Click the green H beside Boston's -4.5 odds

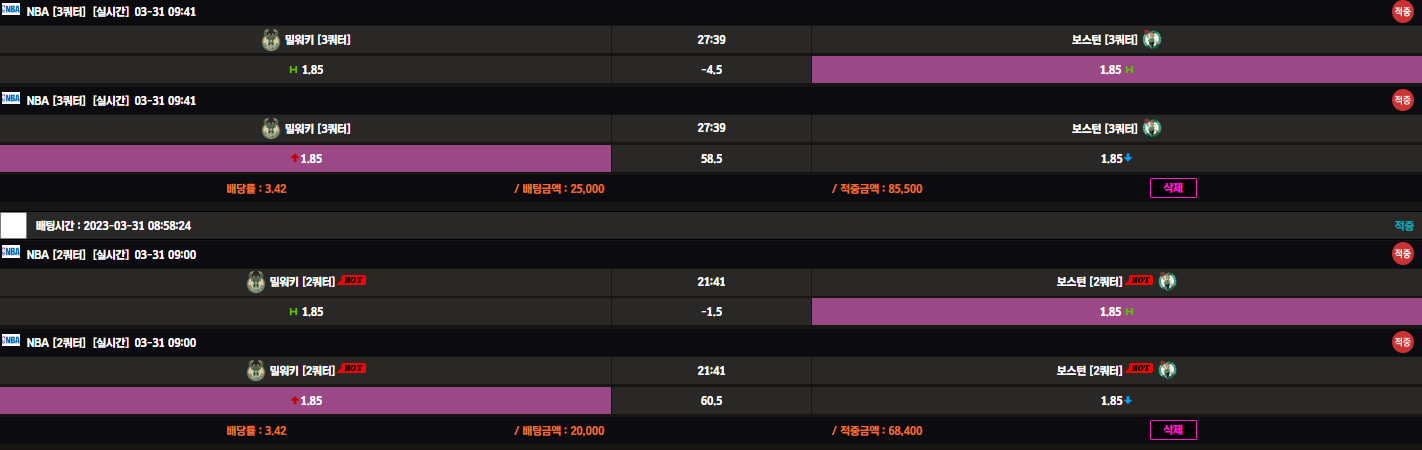[1129, 70]
